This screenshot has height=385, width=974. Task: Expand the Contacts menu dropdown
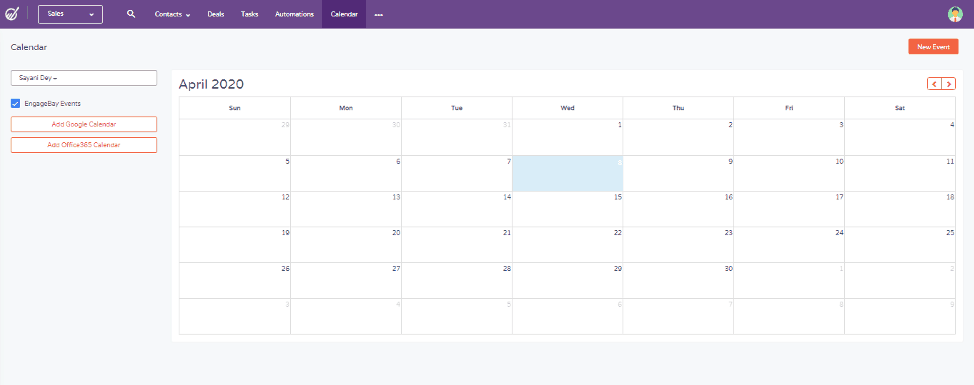(172, 14)
